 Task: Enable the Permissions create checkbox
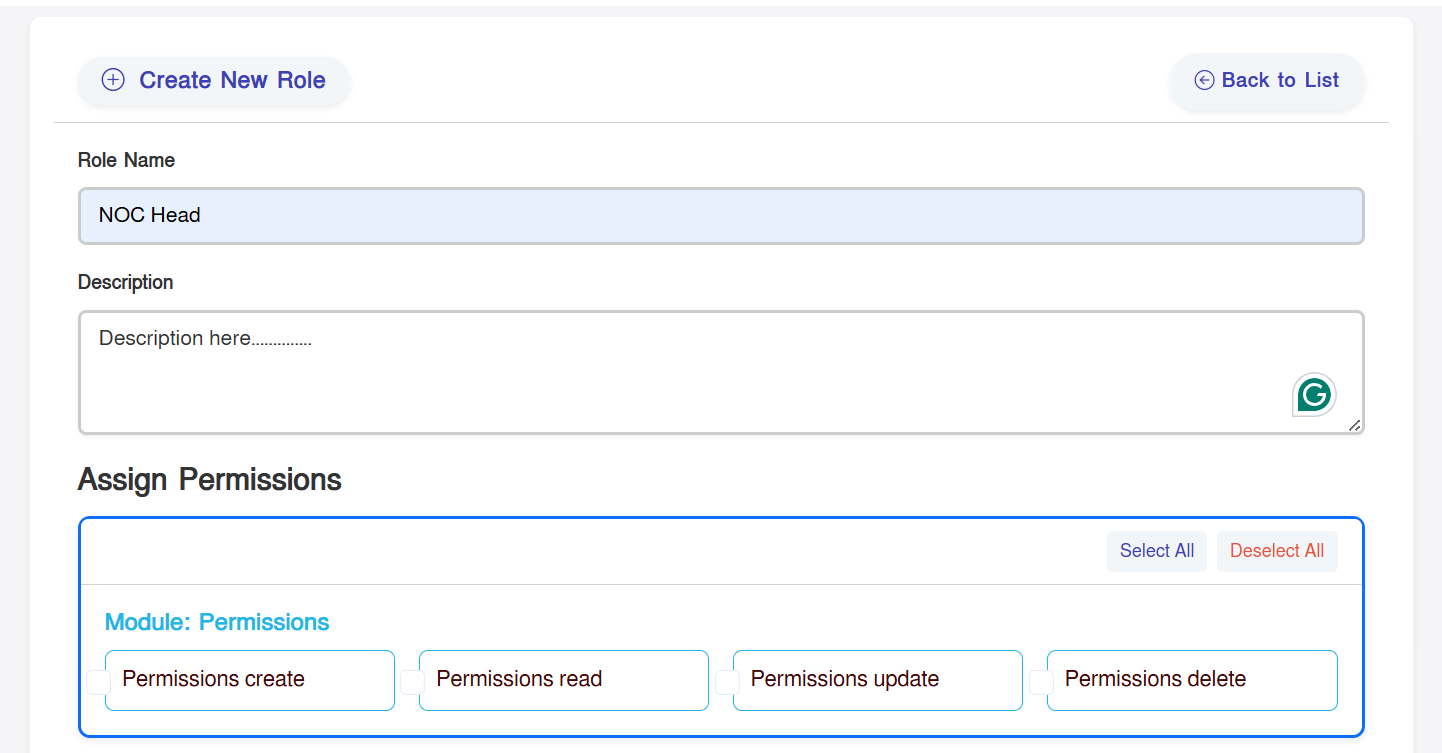click(98, 682)
